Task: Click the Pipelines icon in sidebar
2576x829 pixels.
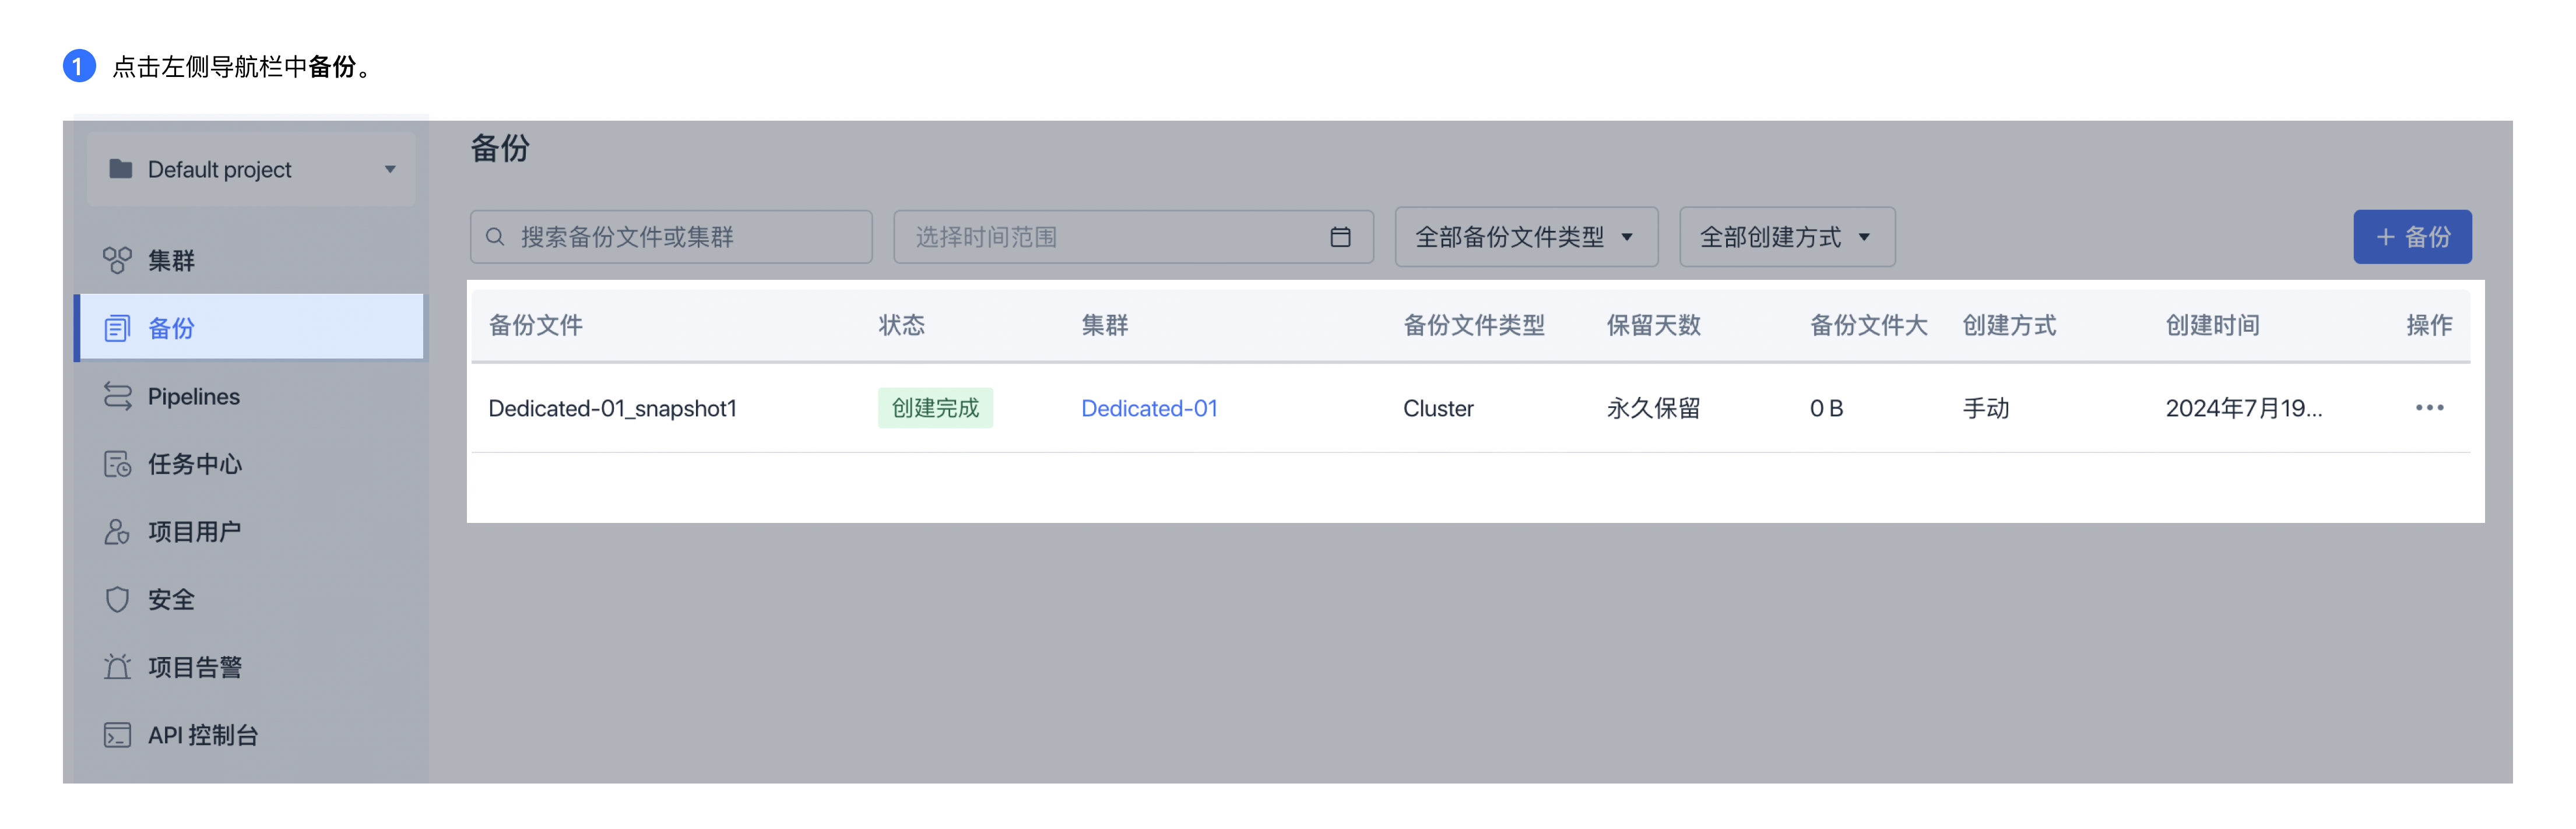Action: 117,396
